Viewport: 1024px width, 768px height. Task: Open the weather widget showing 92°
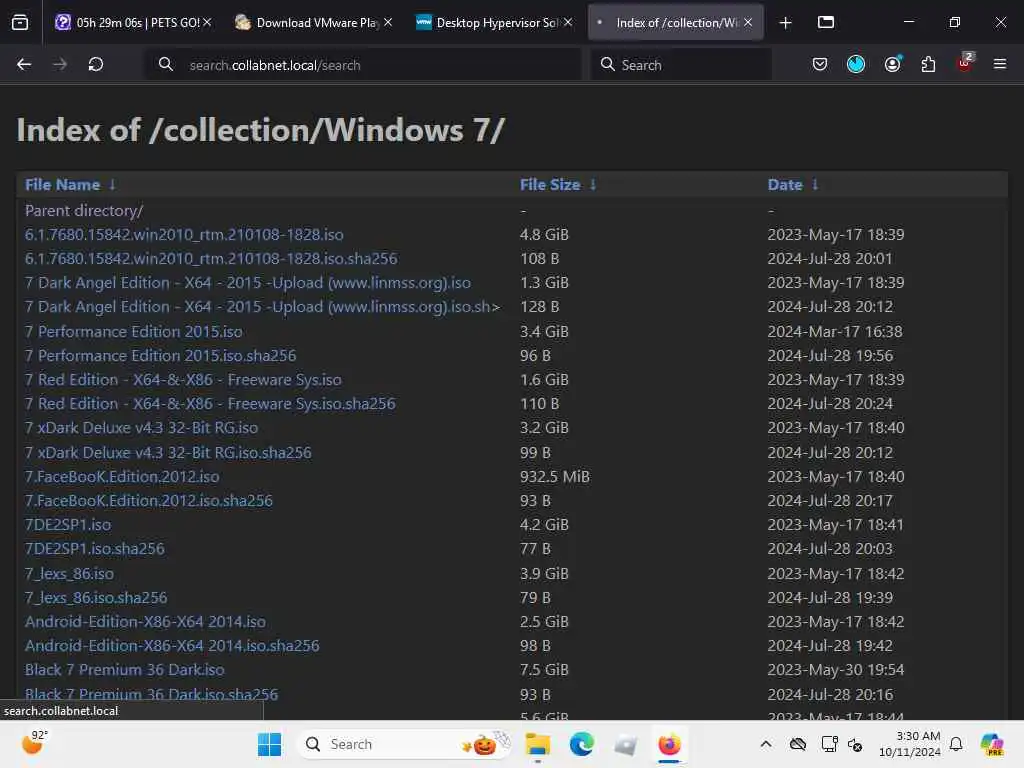pyautogui.click(x=33, y=742)
